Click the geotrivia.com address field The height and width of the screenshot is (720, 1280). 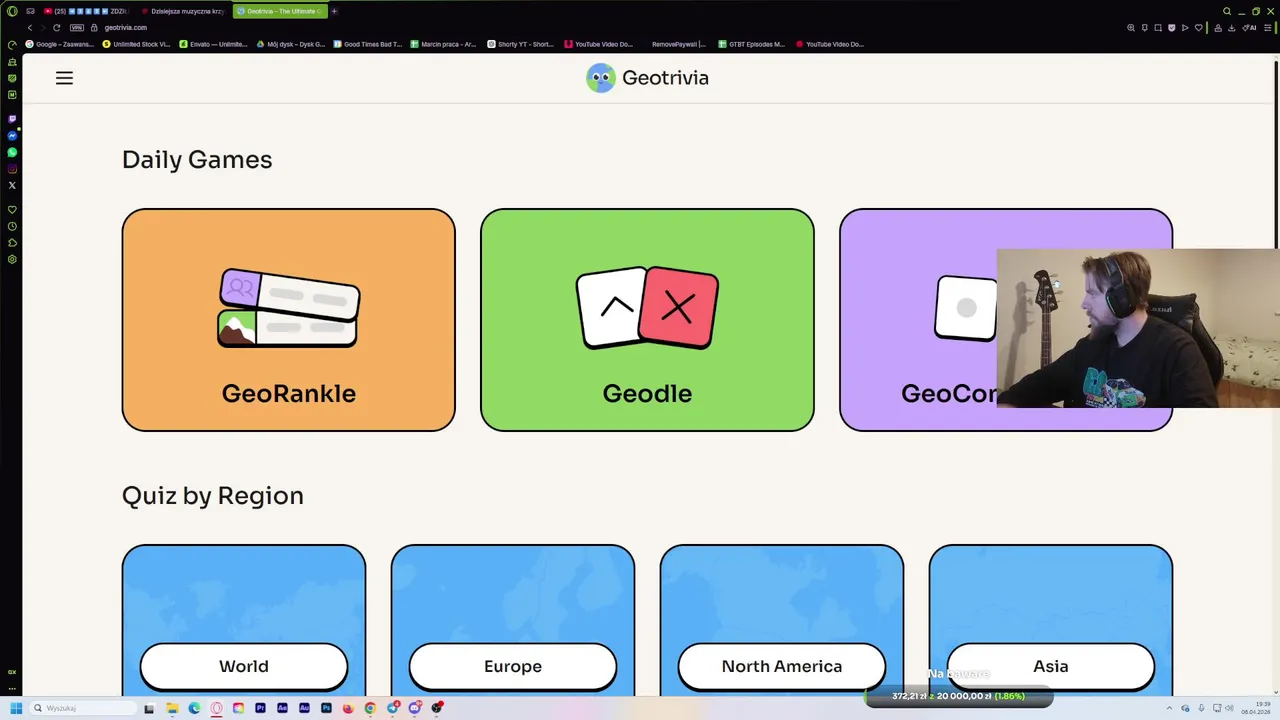(x=126, y=28)
